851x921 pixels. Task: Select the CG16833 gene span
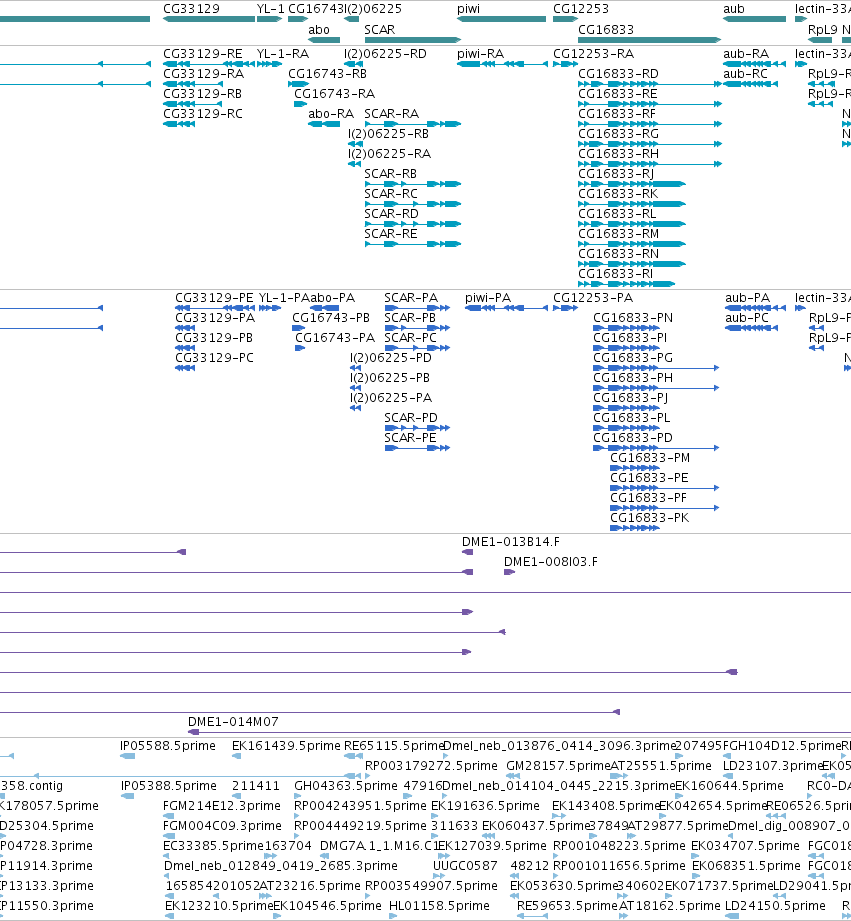pyautogui.click(x=649, y=40)
